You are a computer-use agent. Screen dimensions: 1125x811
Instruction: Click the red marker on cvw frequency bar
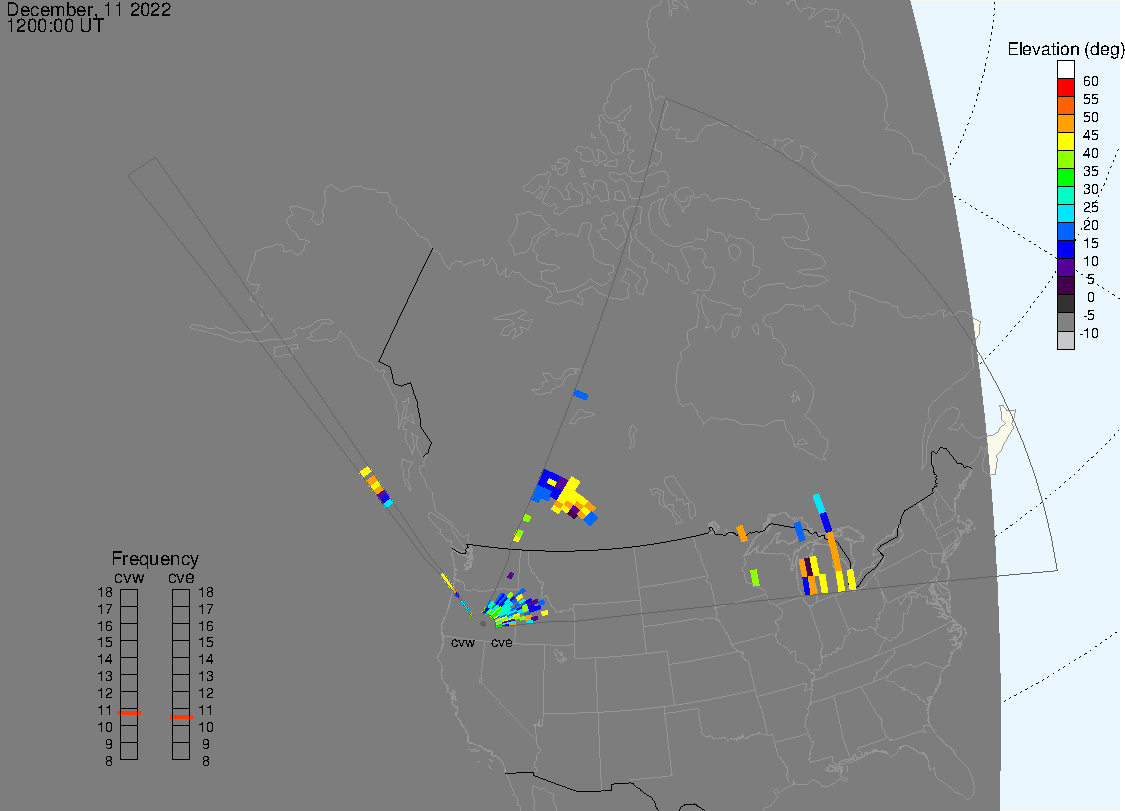tap(129, 713)
